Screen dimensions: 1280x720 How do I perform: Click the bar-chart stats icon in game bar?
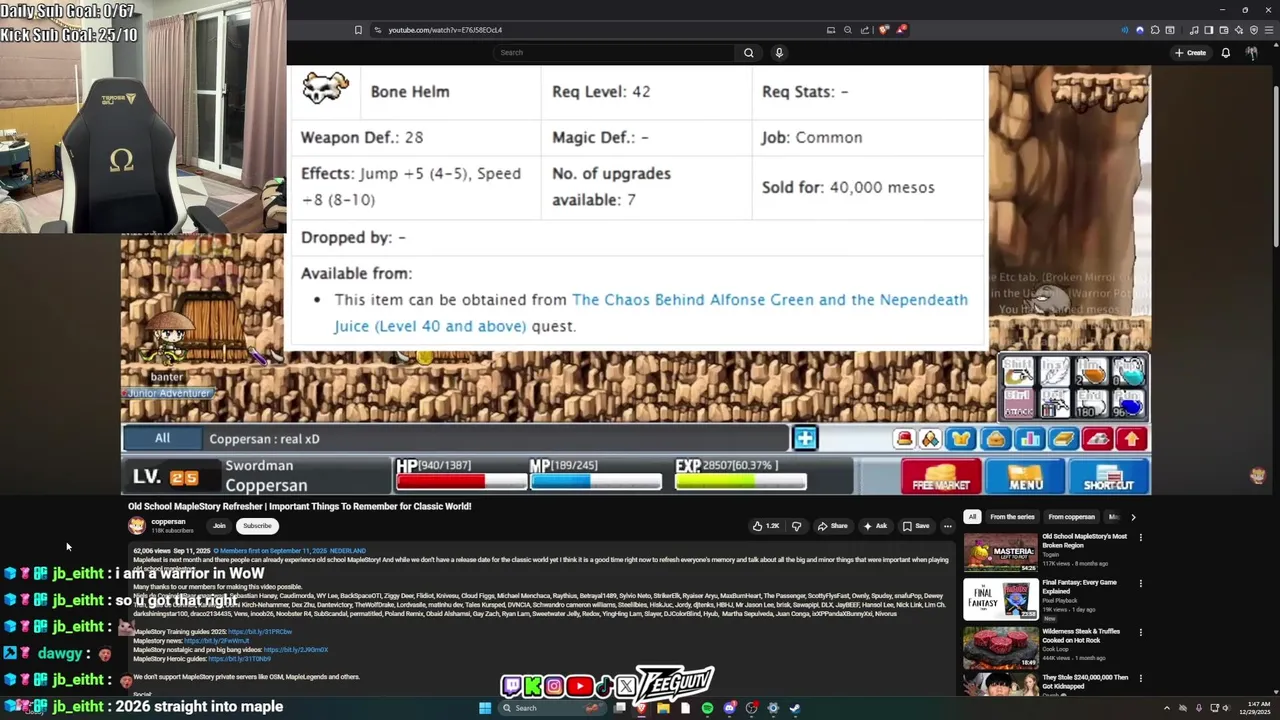coord(1029,438)
